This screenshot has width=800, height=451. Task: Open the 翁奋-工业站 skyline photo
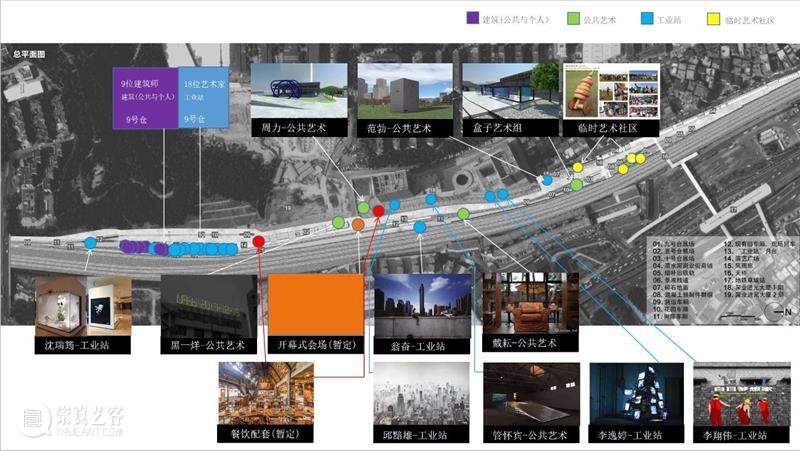(421, 306)
